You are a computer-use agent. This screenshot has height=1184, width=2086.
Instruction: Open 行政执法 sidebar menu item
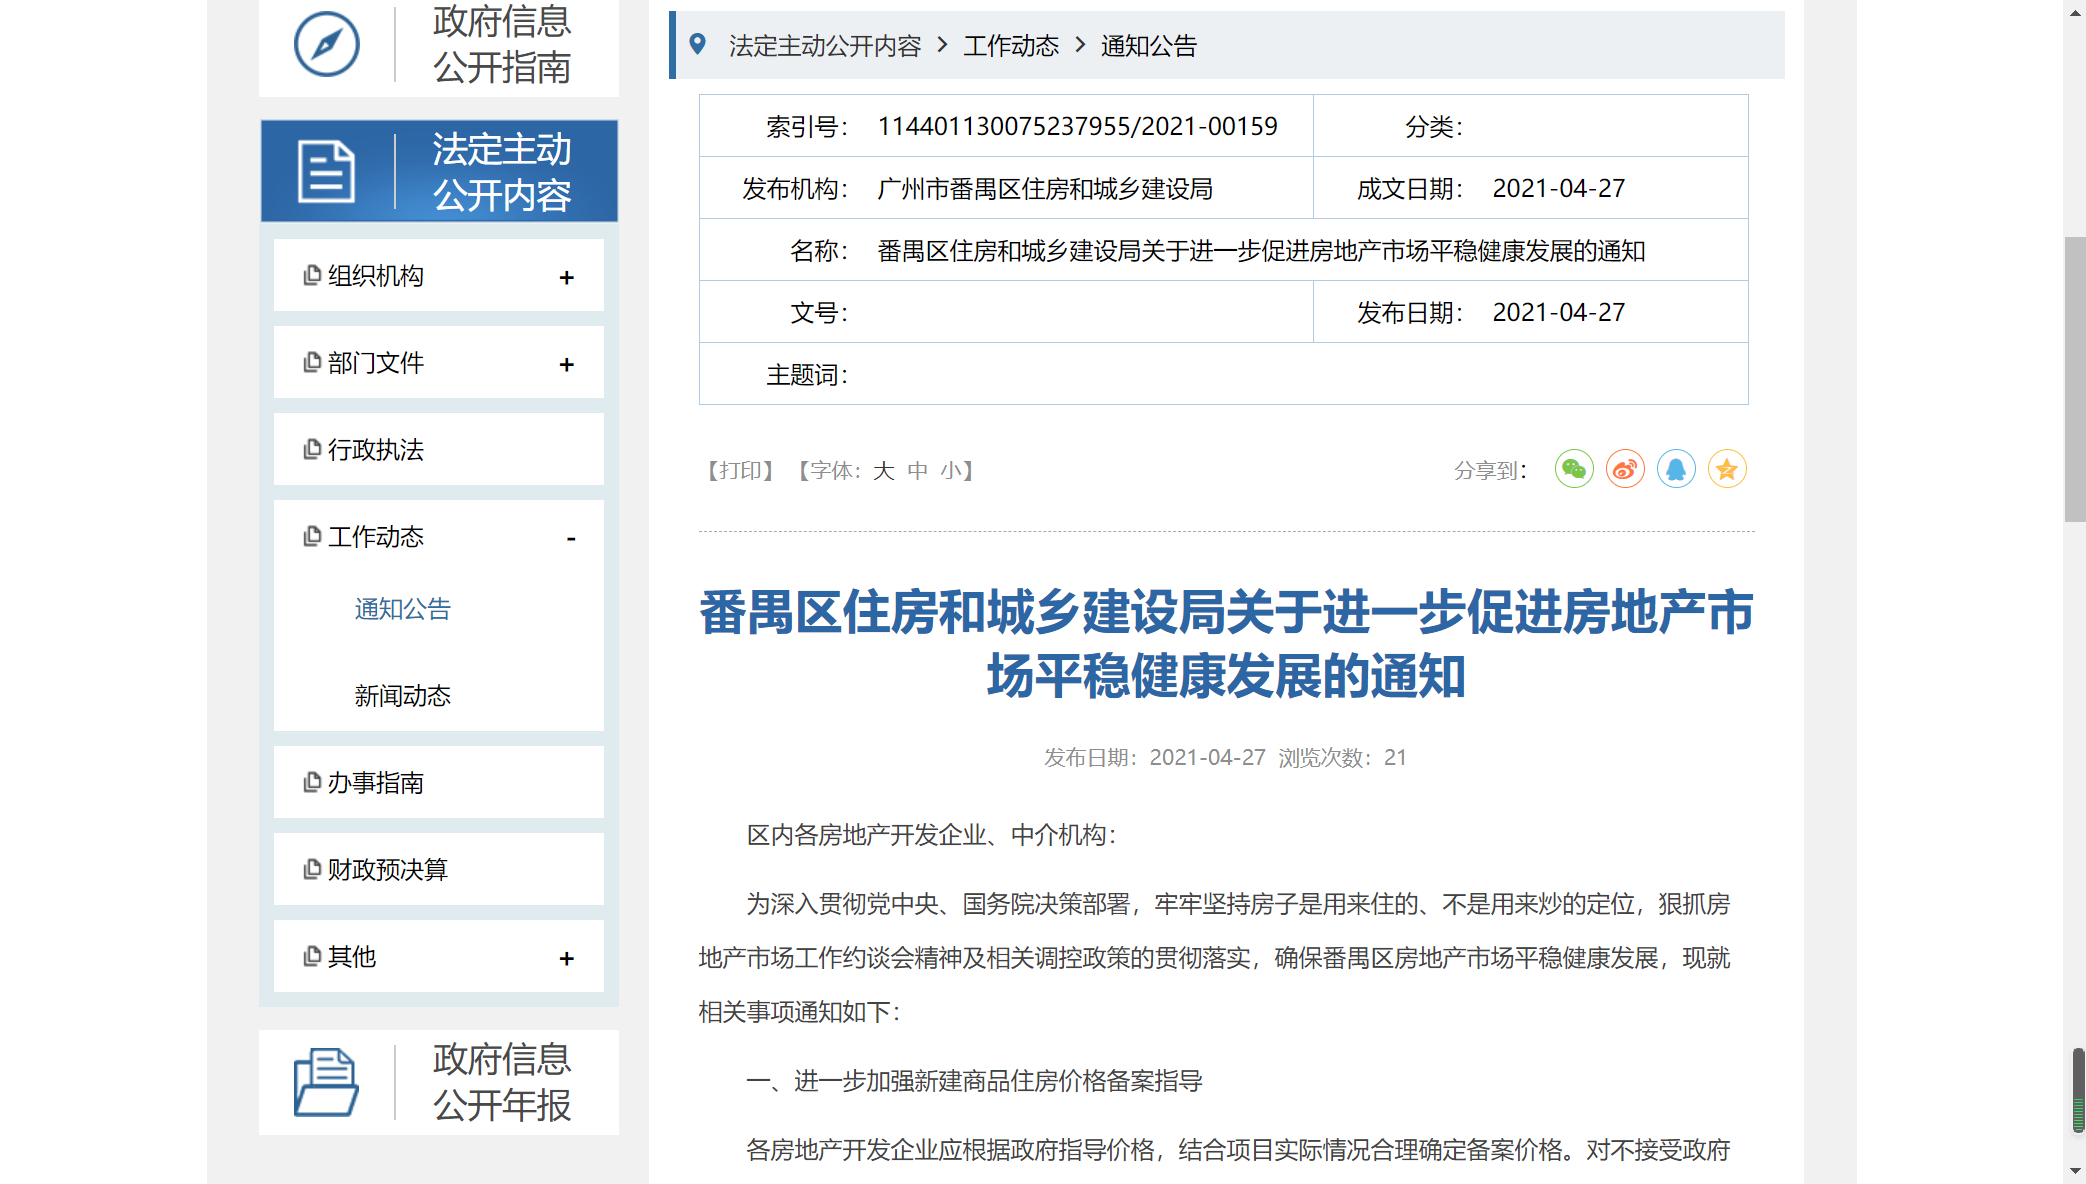click(438, 449)
